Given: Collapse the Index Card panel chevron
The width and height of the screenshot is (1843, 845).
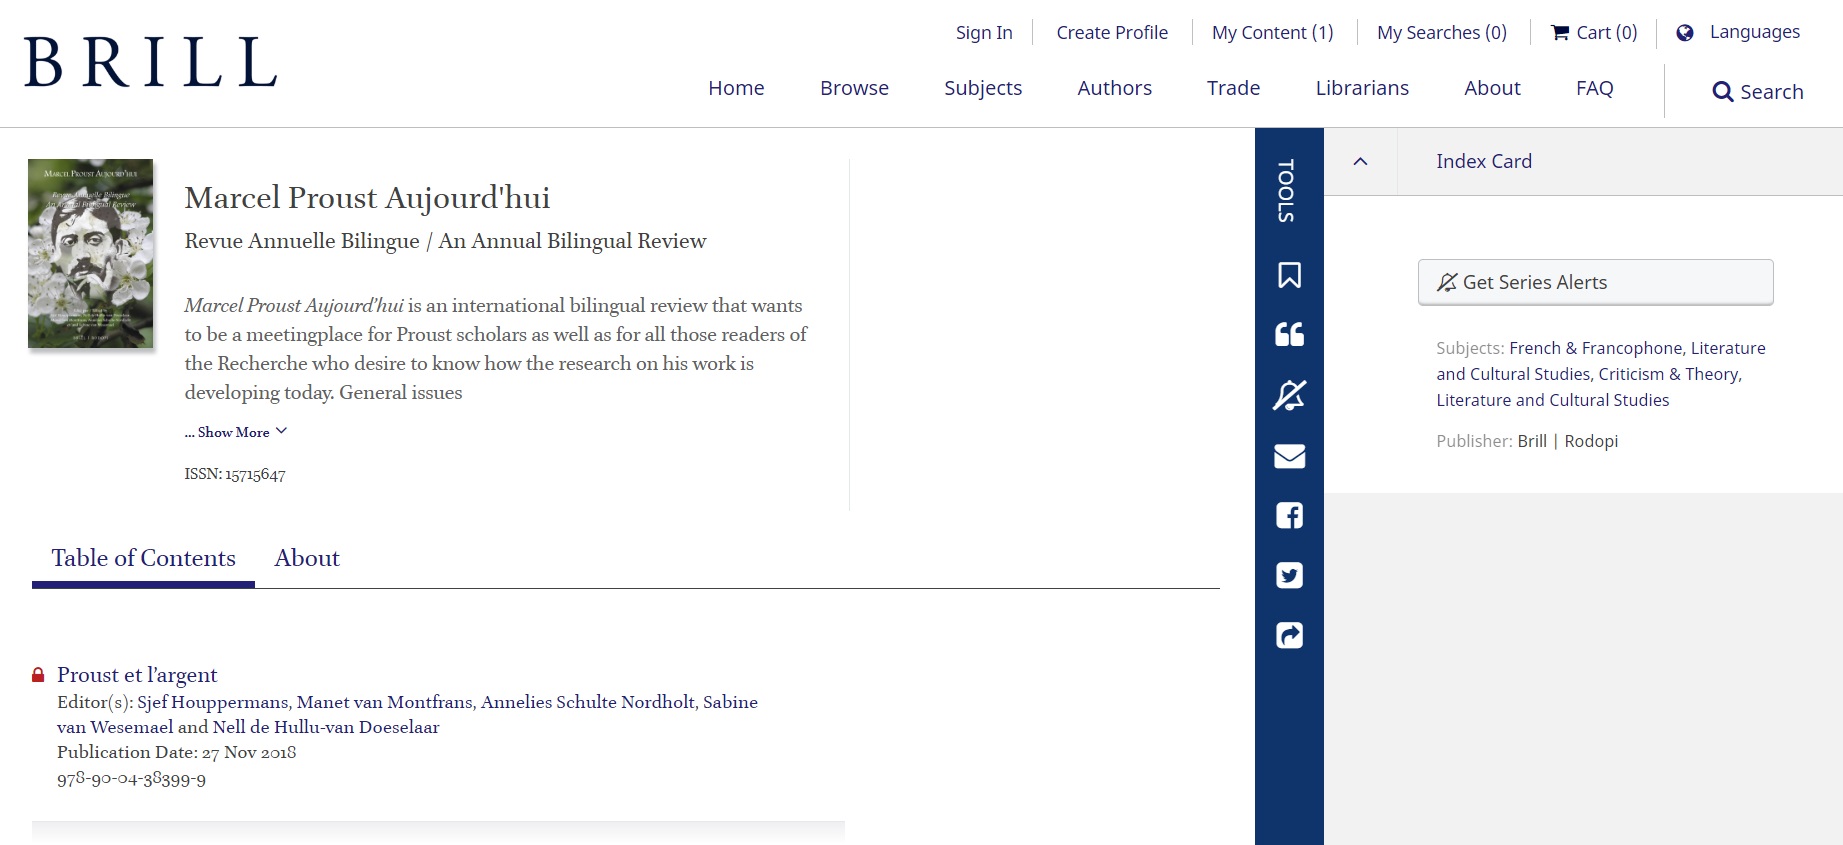Looking at the screenshot, I should click(x=1360, y=162).
